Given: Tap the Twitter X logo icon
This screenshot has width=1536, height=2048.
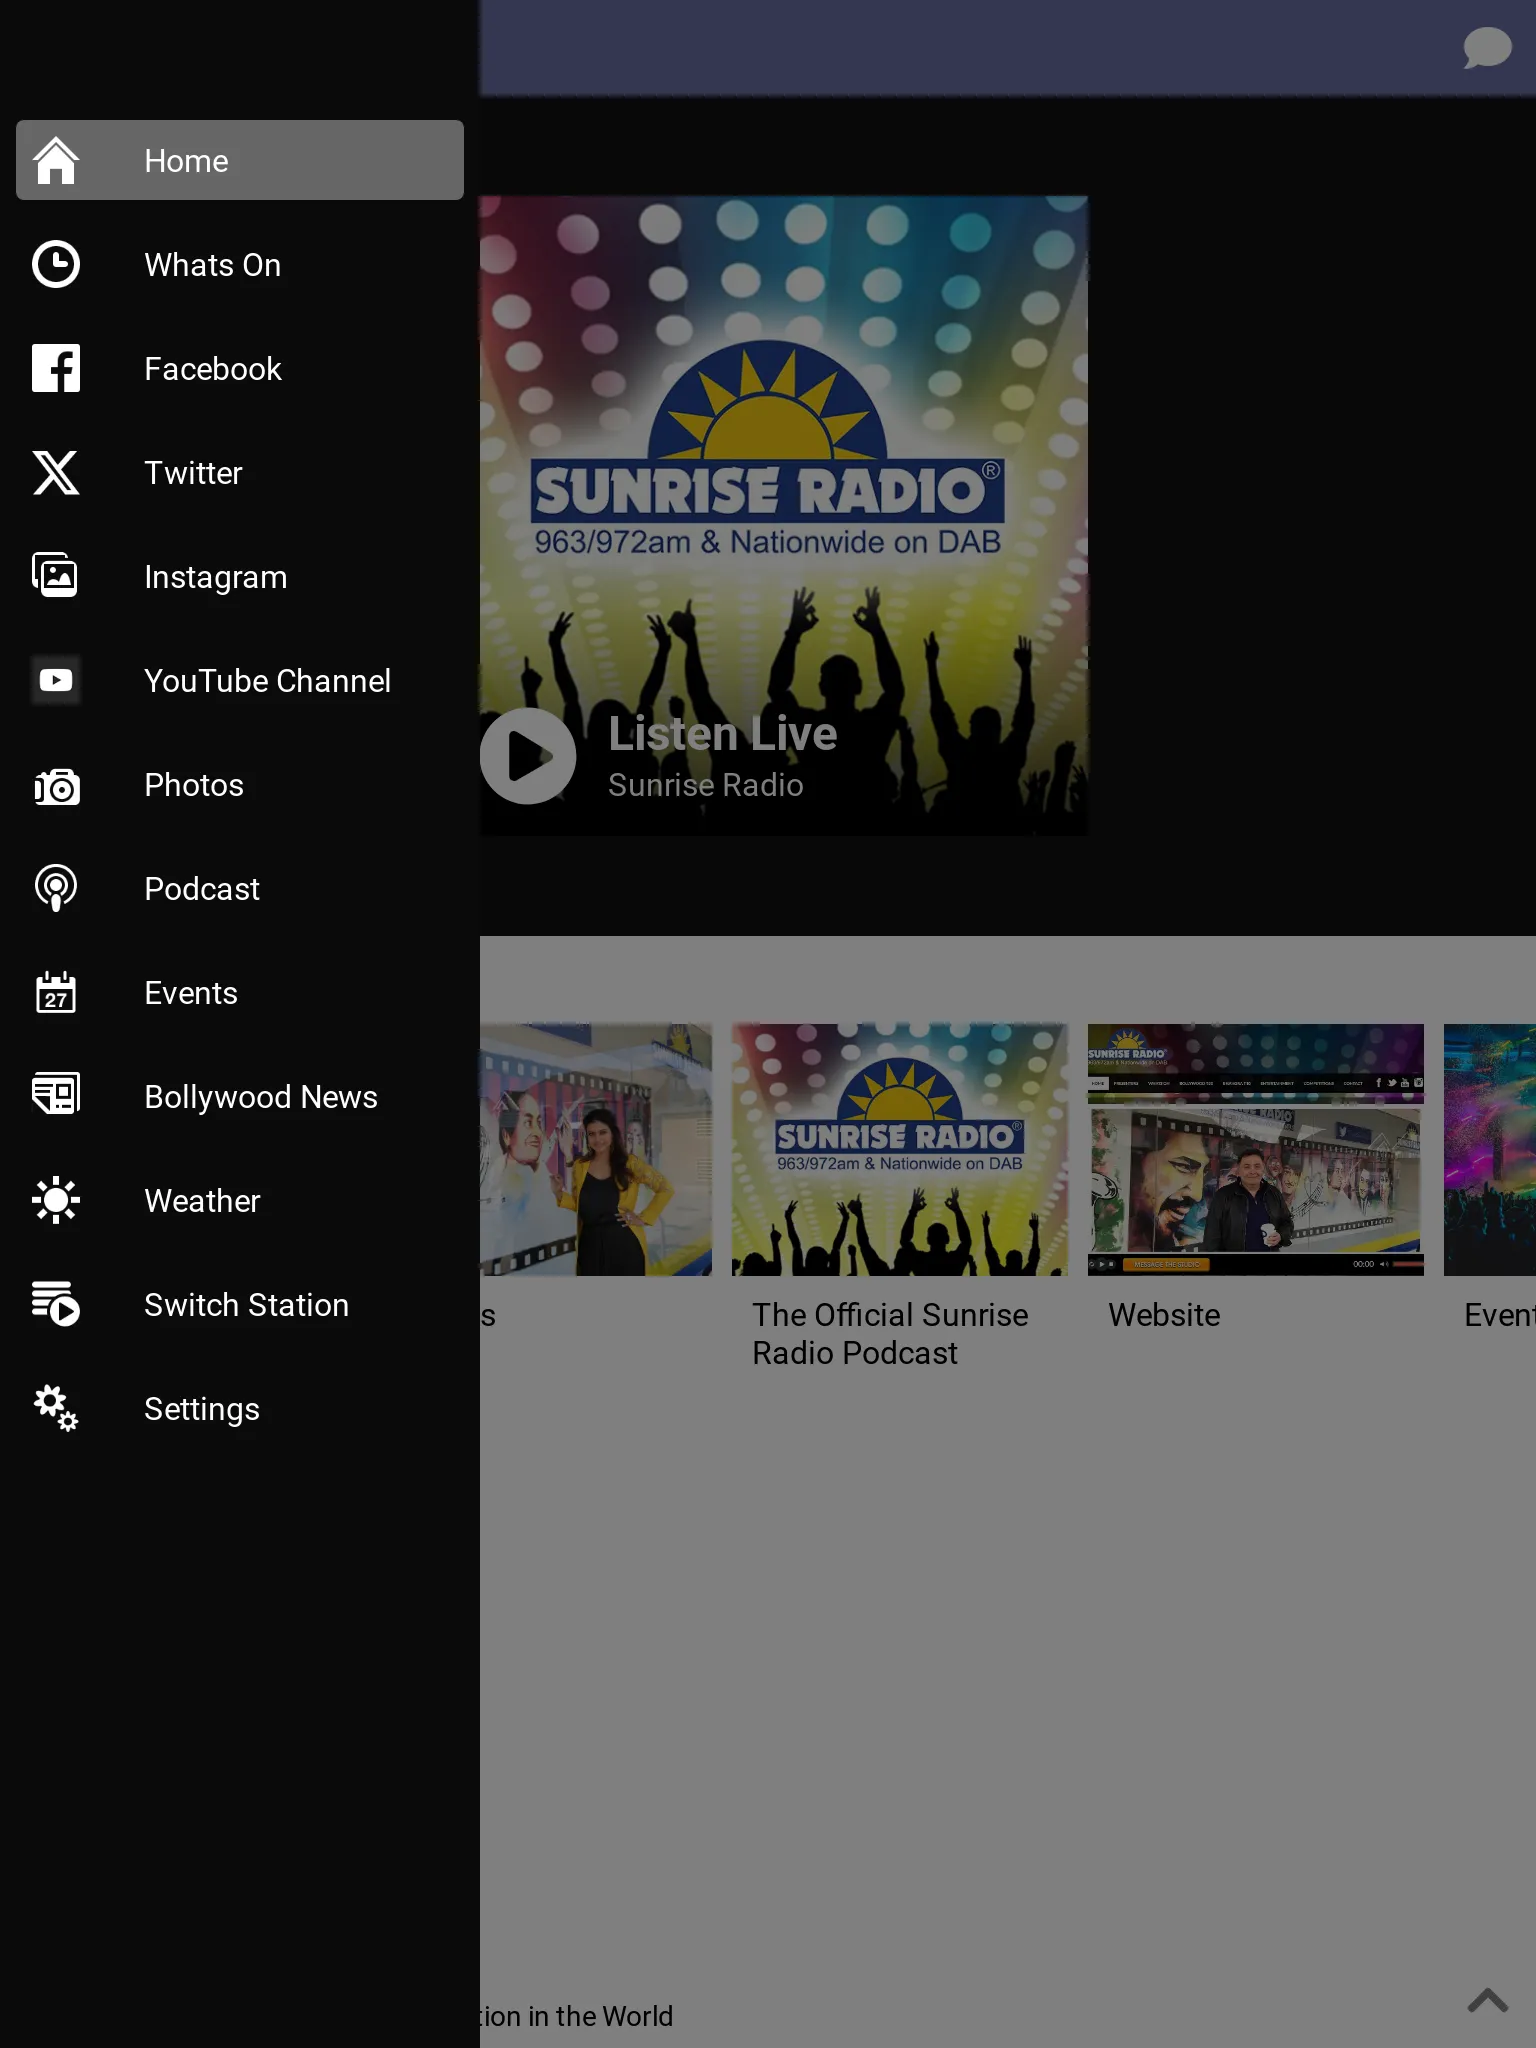Looking at the screenshot, I should (56, 473).
